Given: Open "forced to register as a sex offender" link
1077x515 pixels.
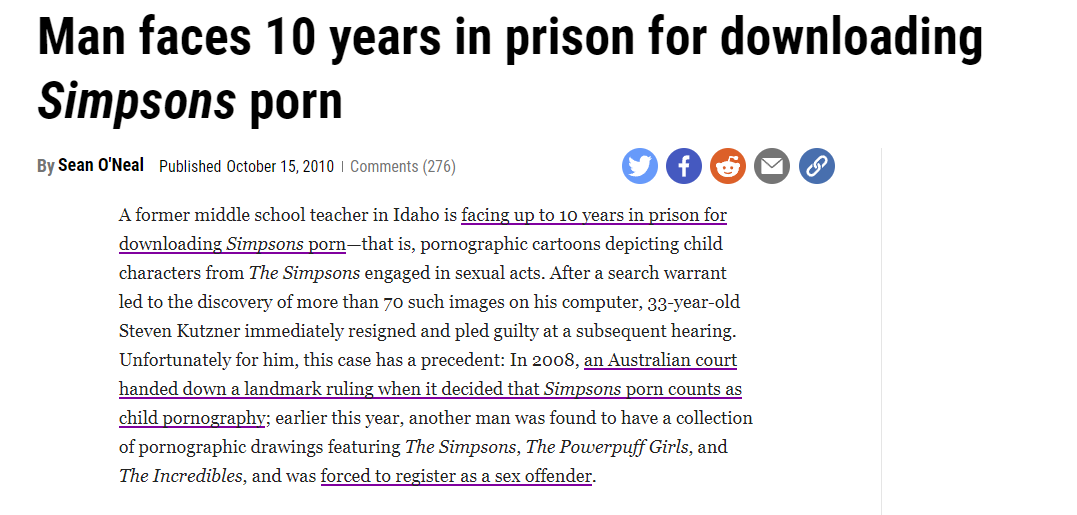Looking at the screenshot, I should [456, 475].
